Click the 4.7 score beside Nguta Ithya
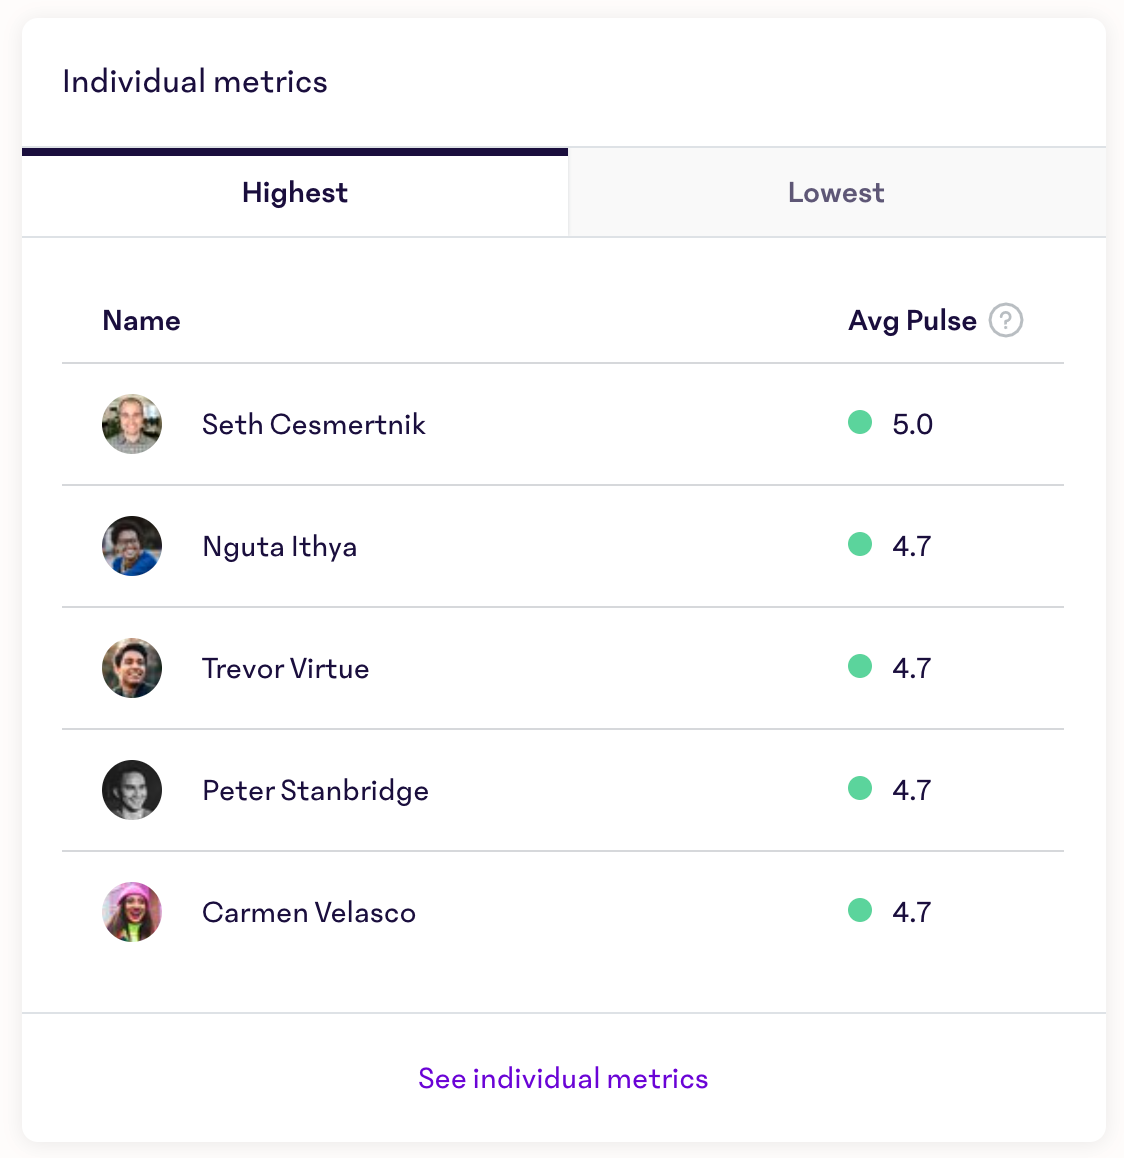Screen dimensions: 1124x1158 pyautogui.click(x=911, y=546)
